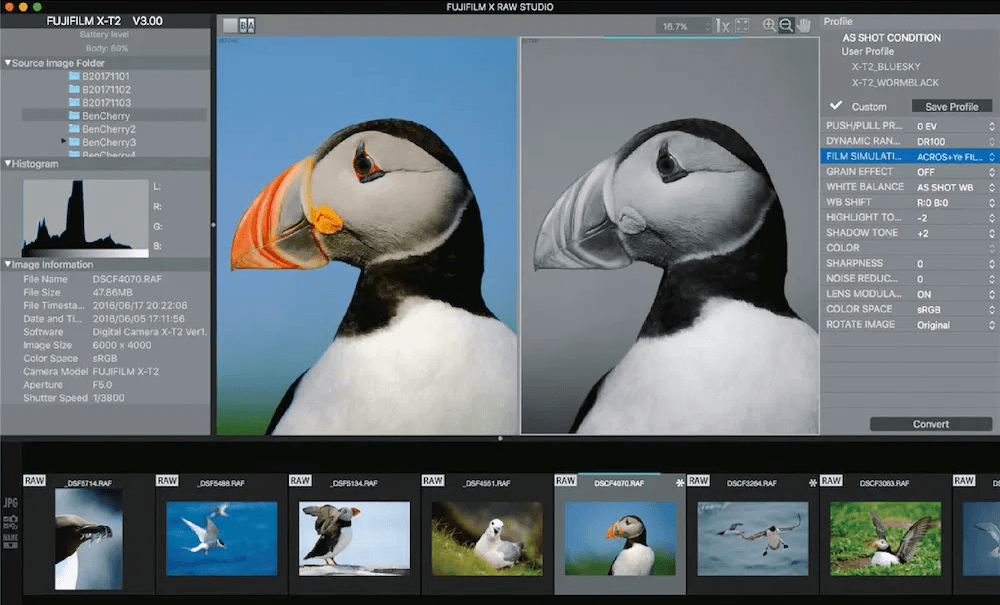Select the hand pan tool
1000x605 pixels.
pos(804,26)
